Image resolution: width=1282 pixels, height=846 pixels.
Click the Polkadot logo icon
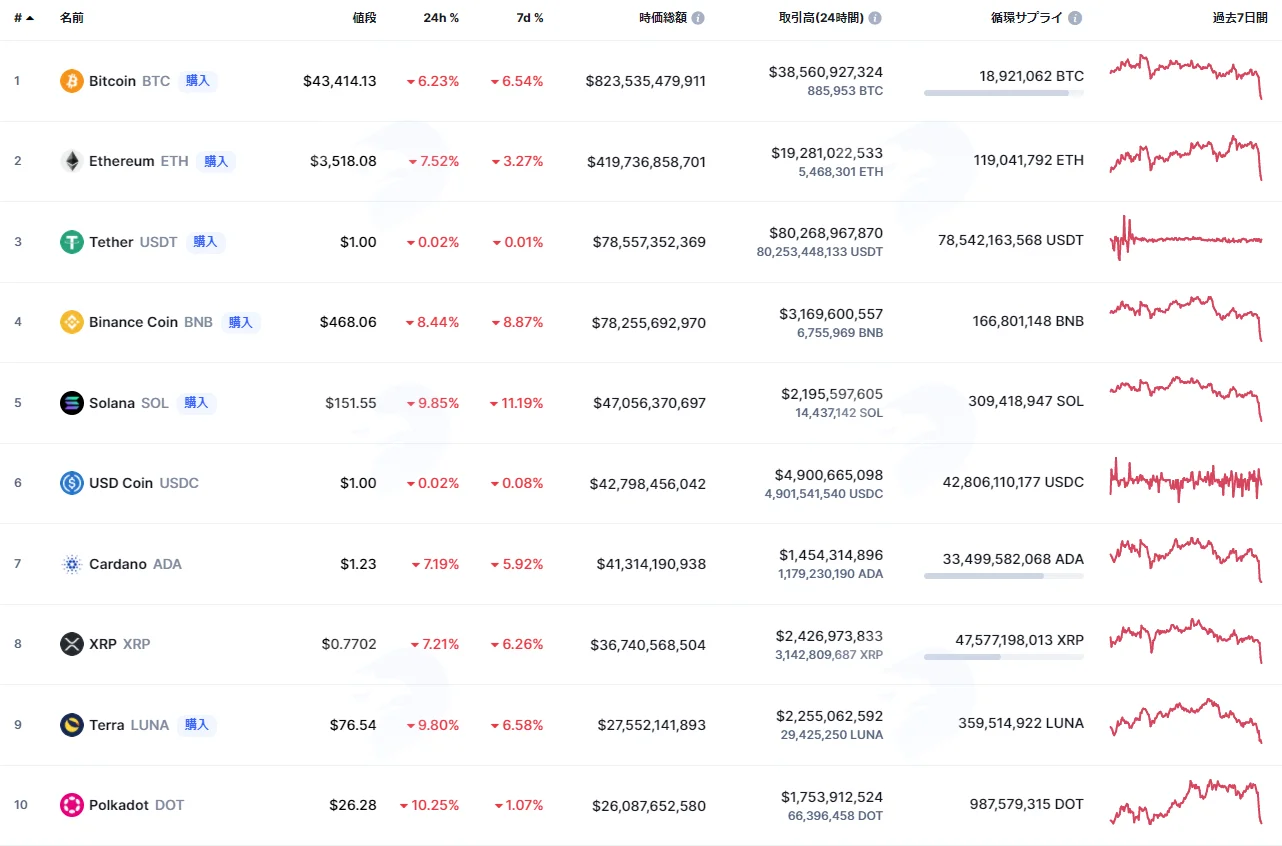tap(72, 805)
